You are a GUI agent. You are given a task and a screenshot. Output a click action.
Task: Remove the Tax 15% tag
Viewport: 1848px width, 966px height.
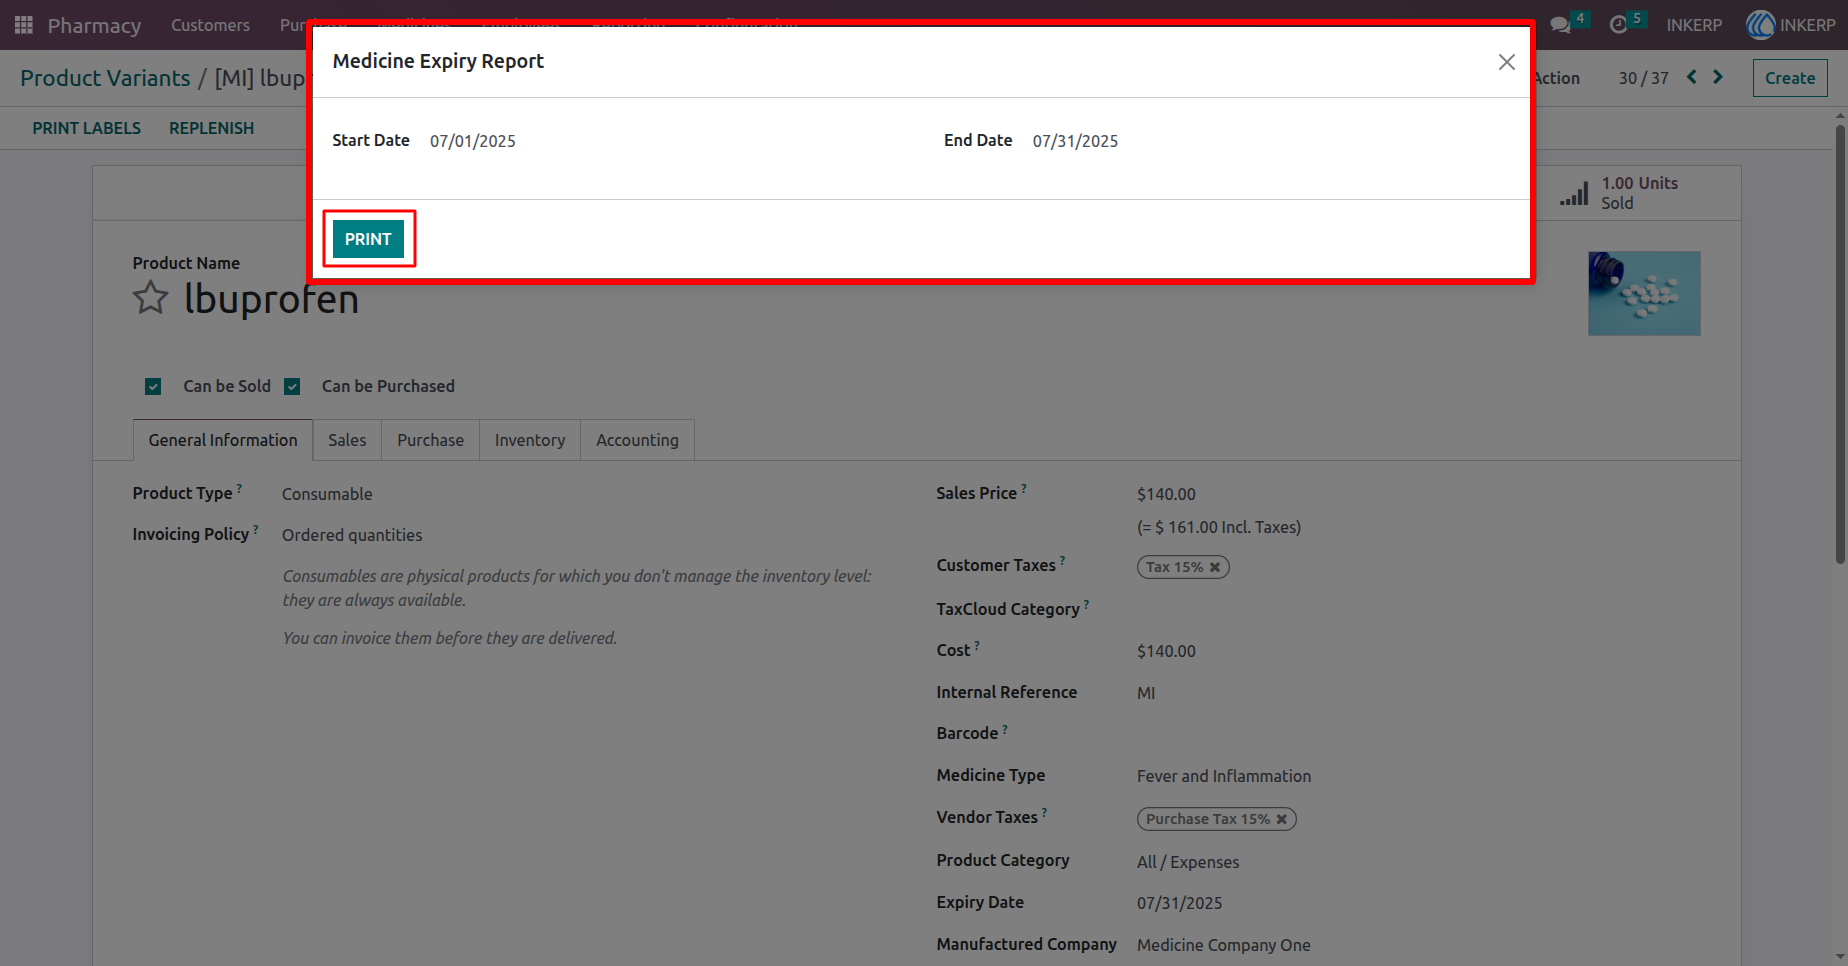coord(1215,567)
